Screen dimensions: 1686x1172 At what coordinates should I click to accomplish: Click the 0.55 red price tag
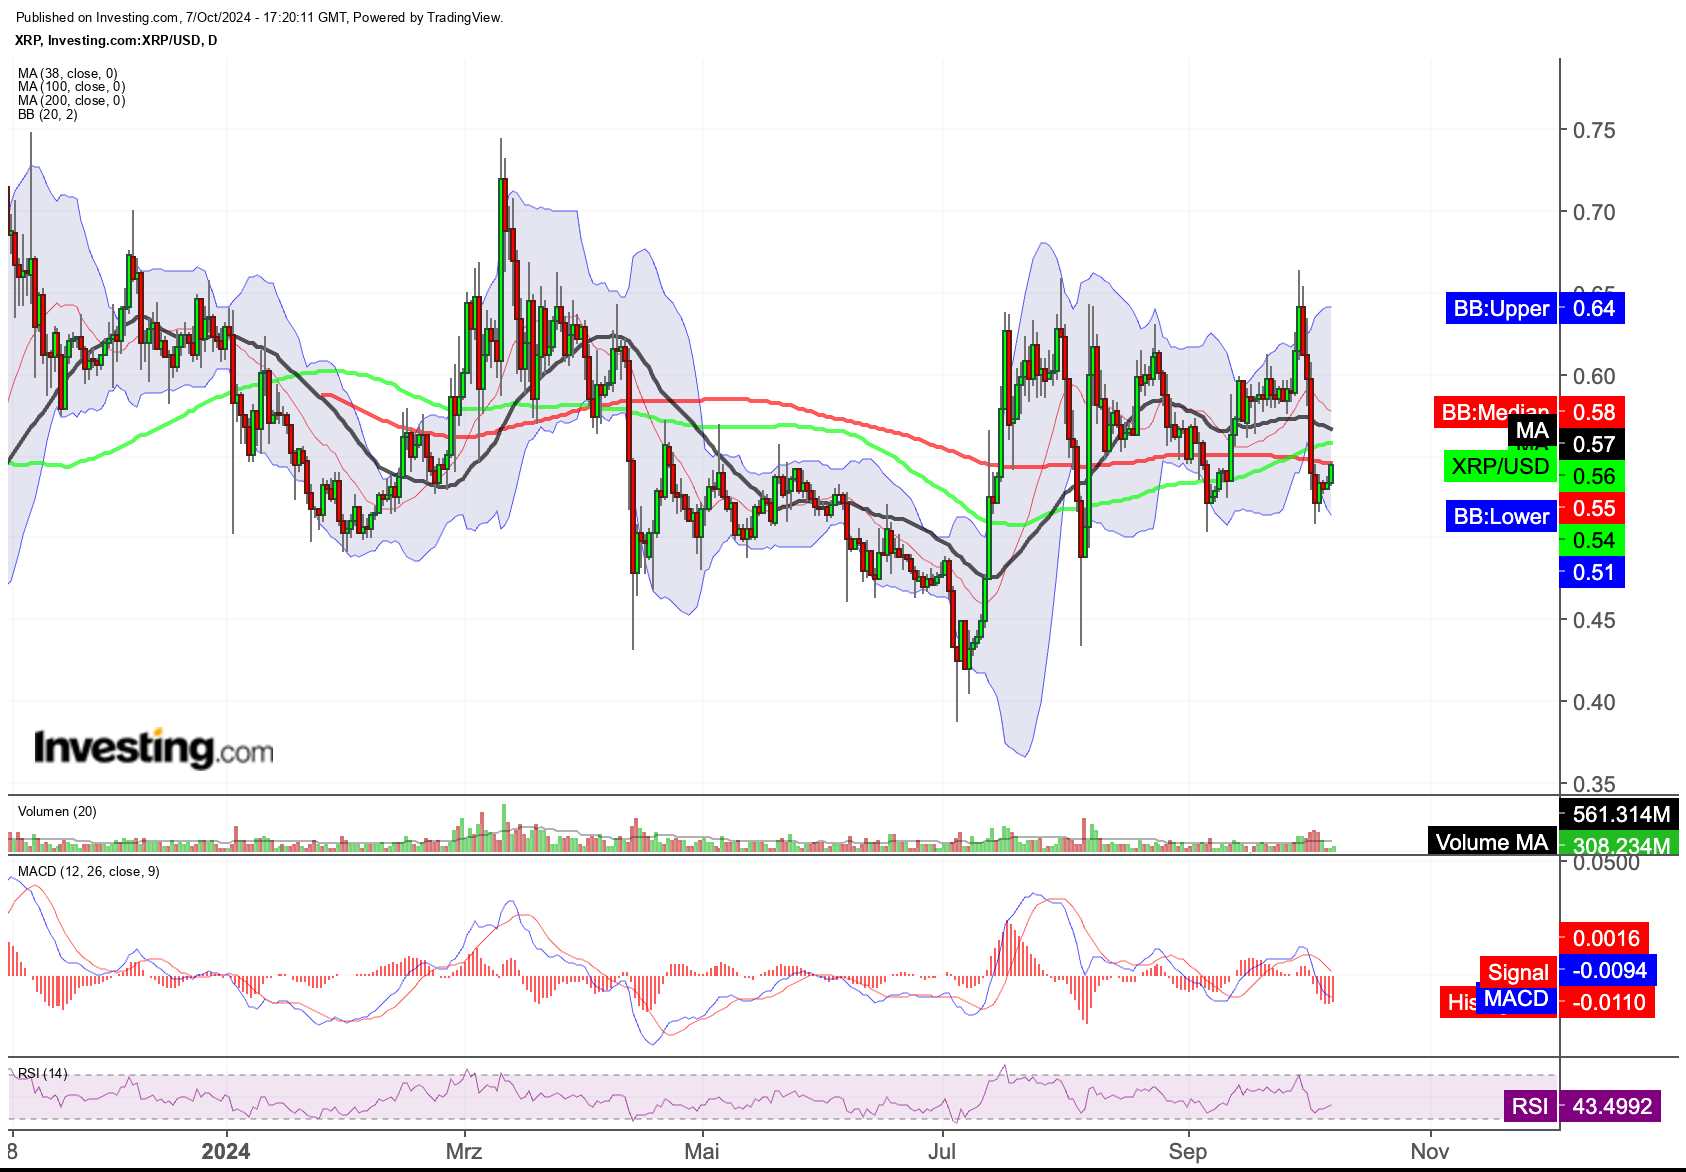1592,508
